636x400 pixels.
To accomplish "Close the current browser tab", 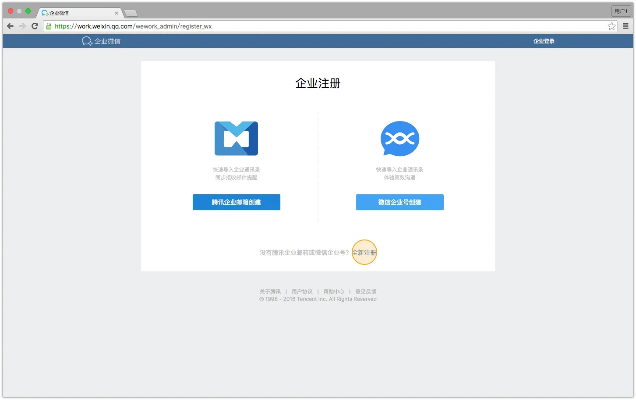I will (x=116, y=13).
